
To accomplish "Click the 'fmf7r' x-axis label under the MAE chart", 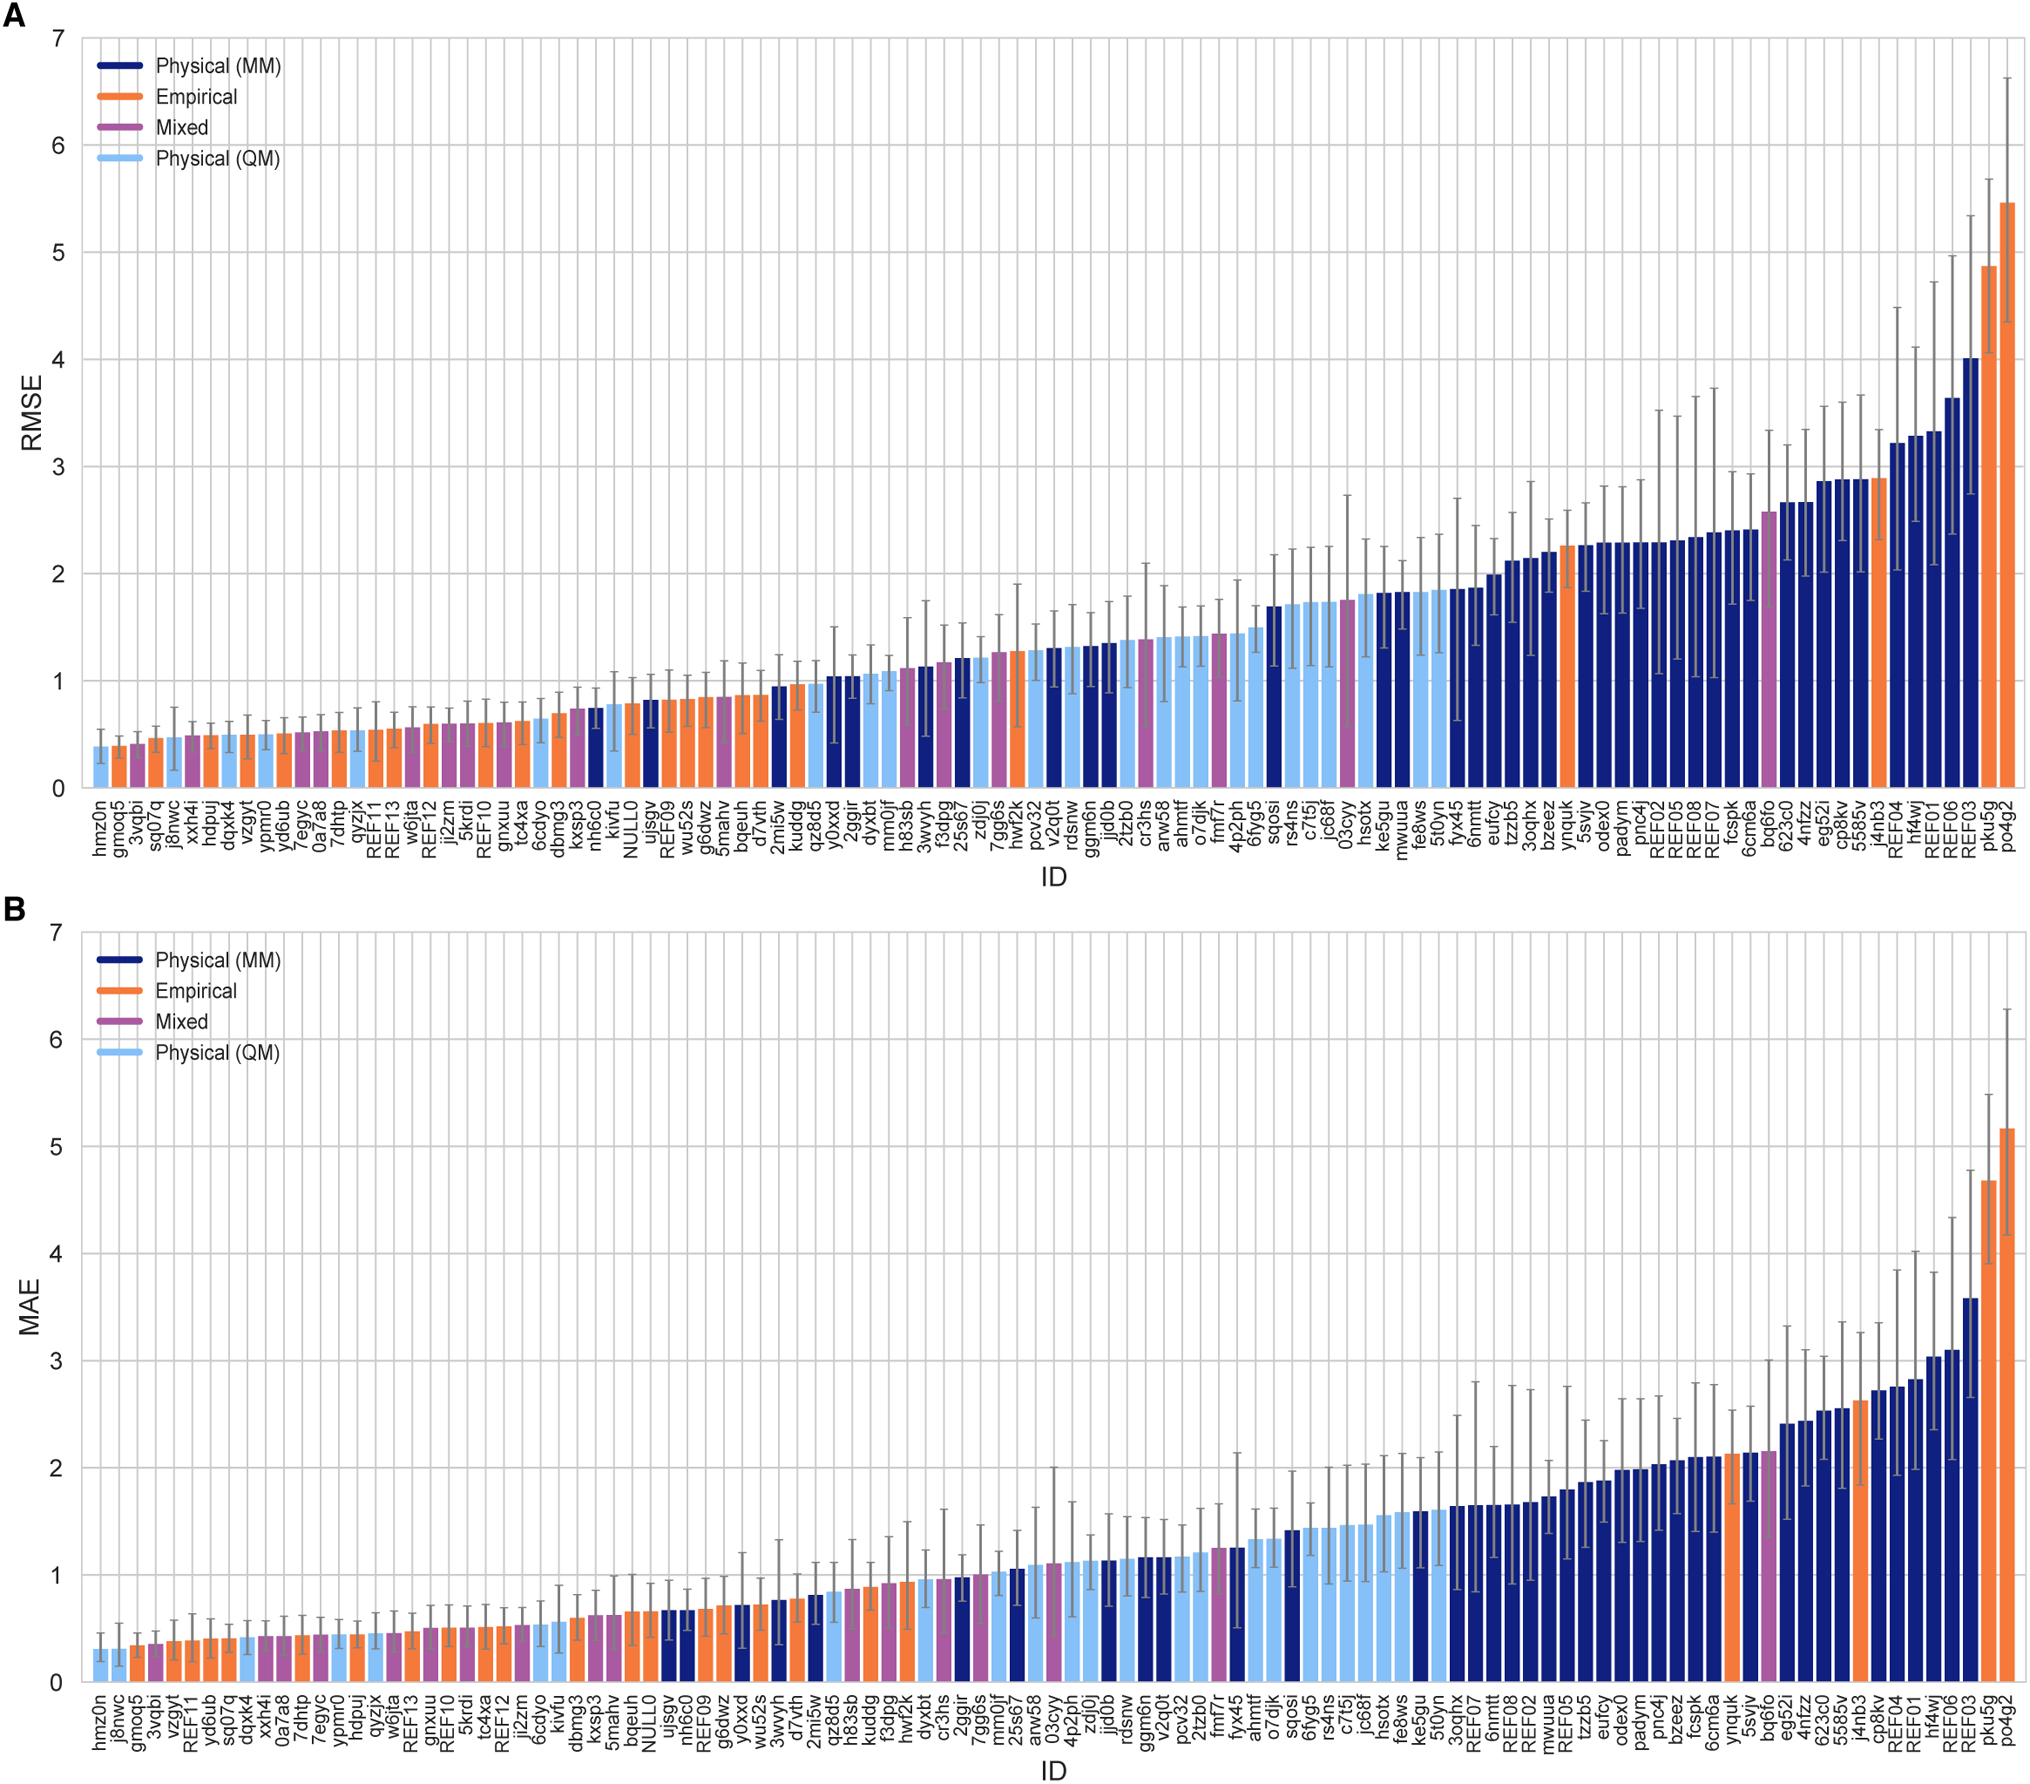I will [1219, 1717].
